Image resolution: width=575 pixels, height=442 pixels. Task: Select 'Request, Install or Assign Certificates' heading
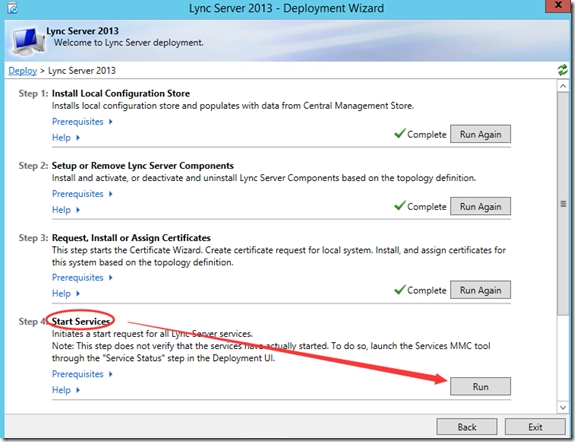pos(131,238)
